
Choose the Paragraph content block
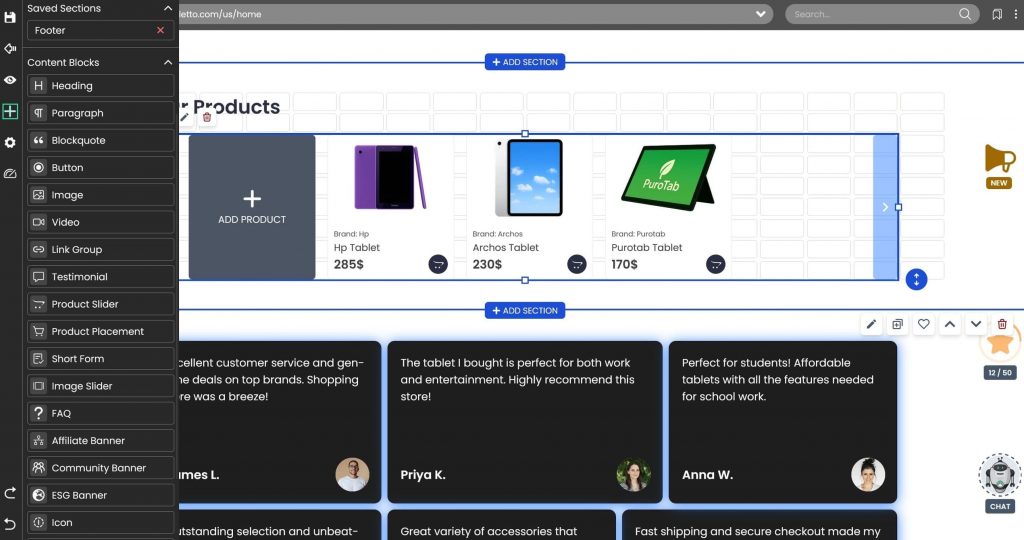point(101,113)
